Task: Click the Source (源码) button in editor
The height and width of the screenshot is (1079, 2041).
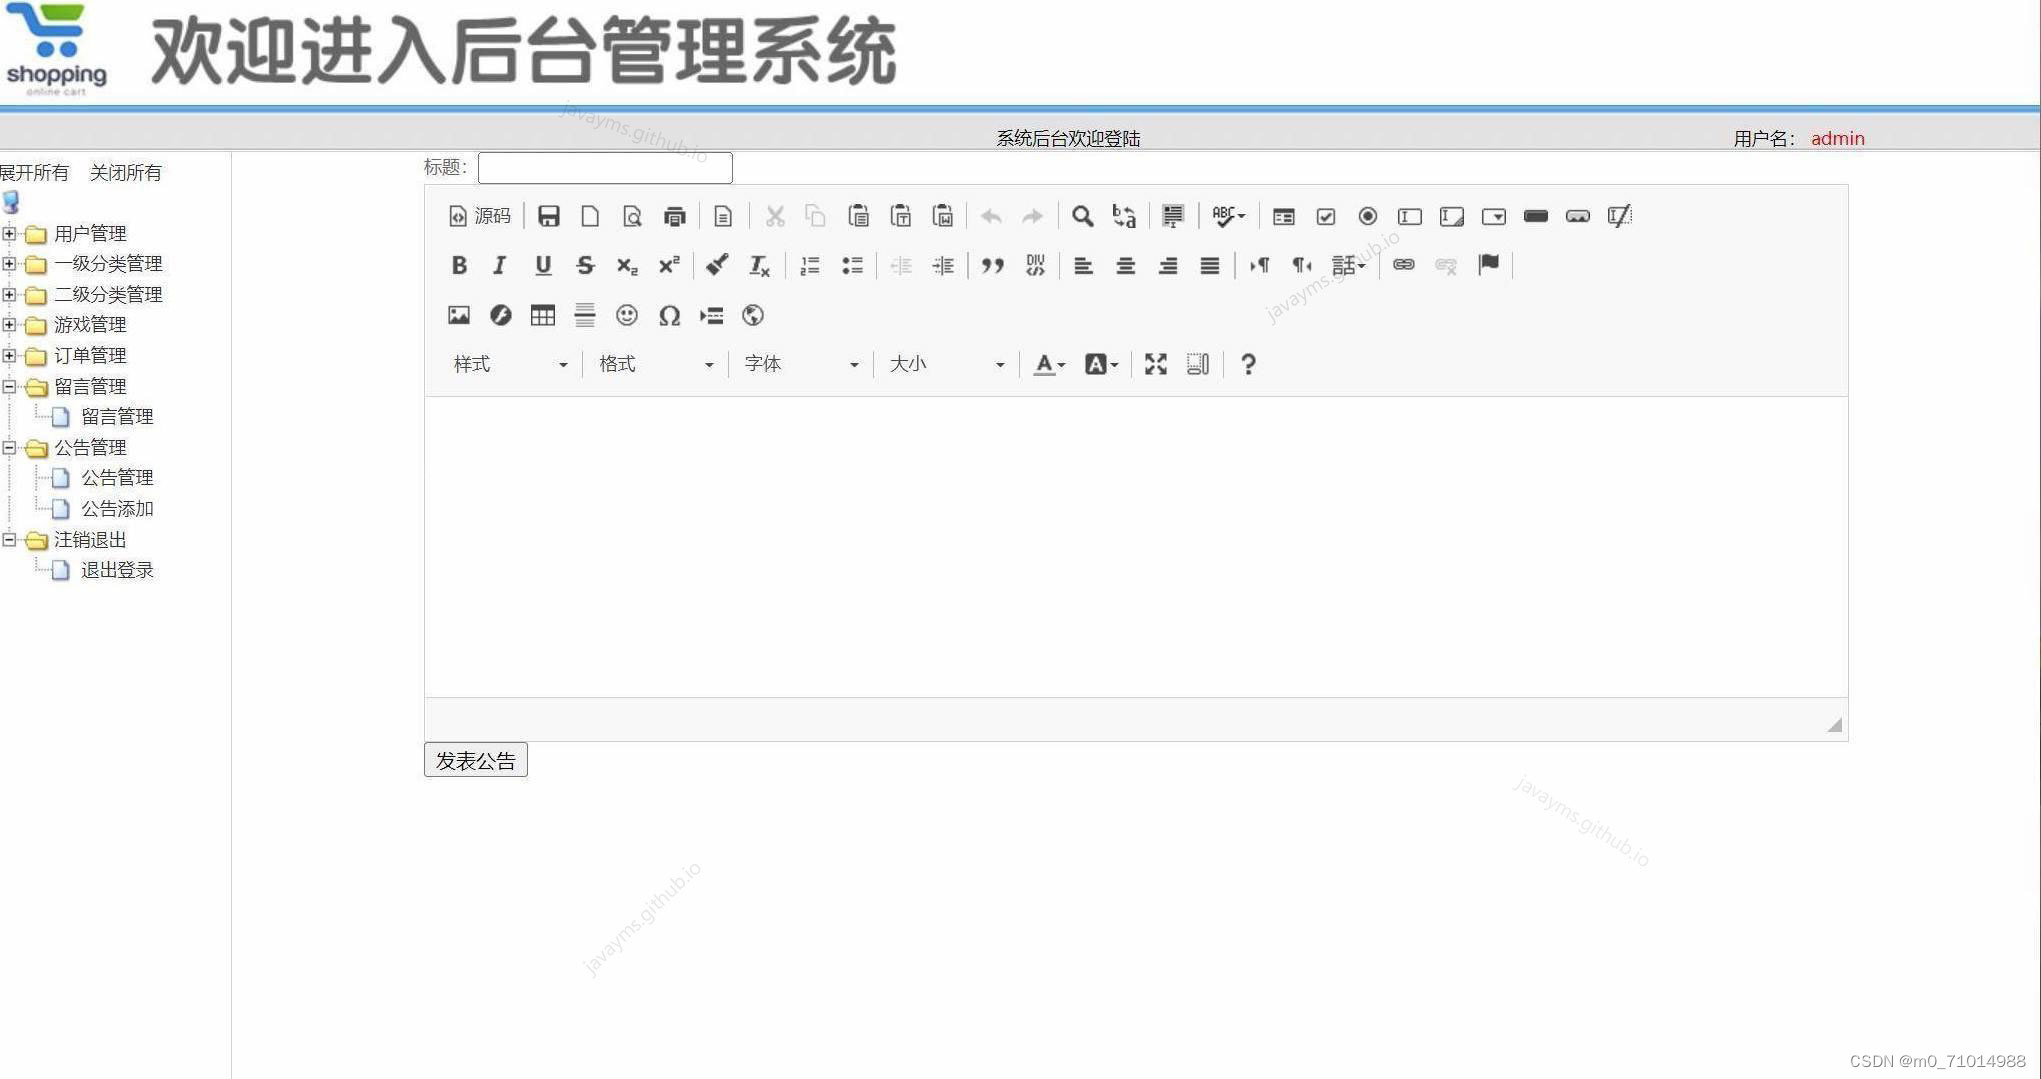Action: 479,216
